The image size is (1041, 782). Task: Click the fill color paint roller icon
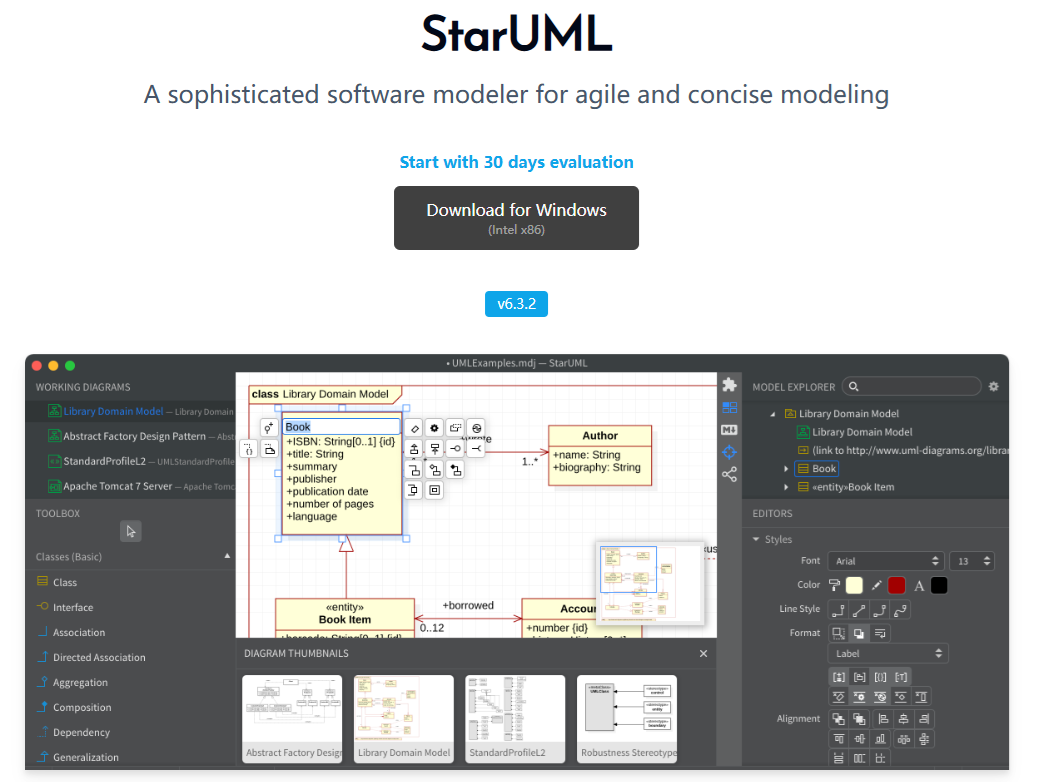coord(835,586)
